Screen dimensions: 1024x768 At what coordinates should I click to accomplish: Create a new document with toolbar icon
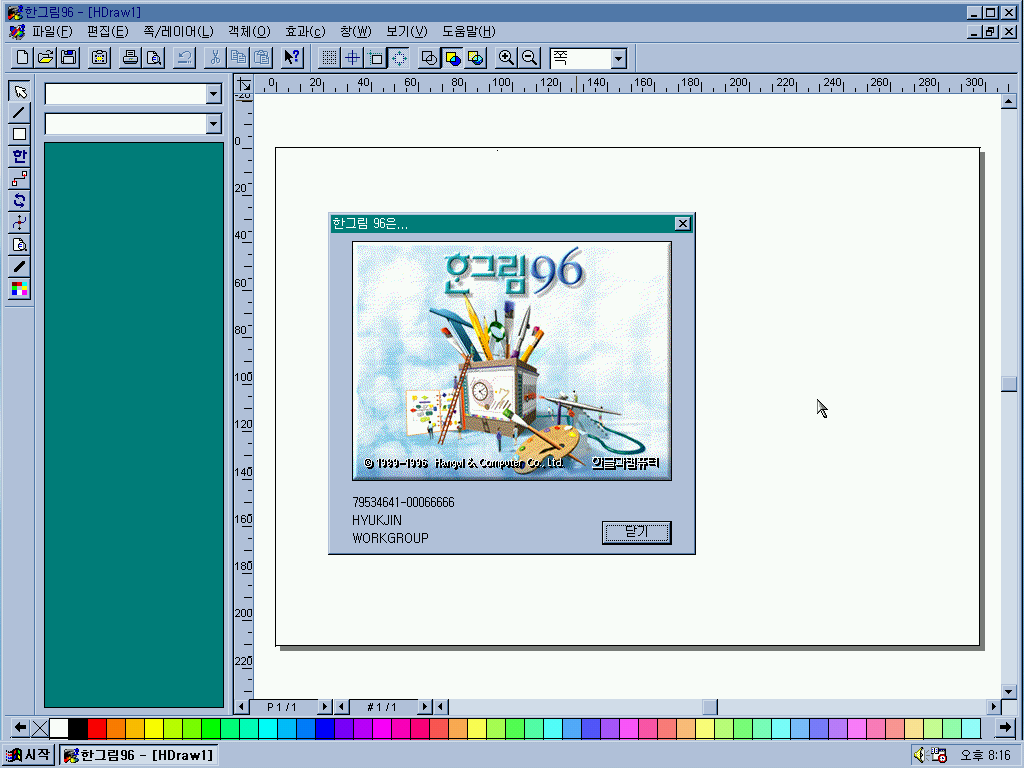[22, 58]
